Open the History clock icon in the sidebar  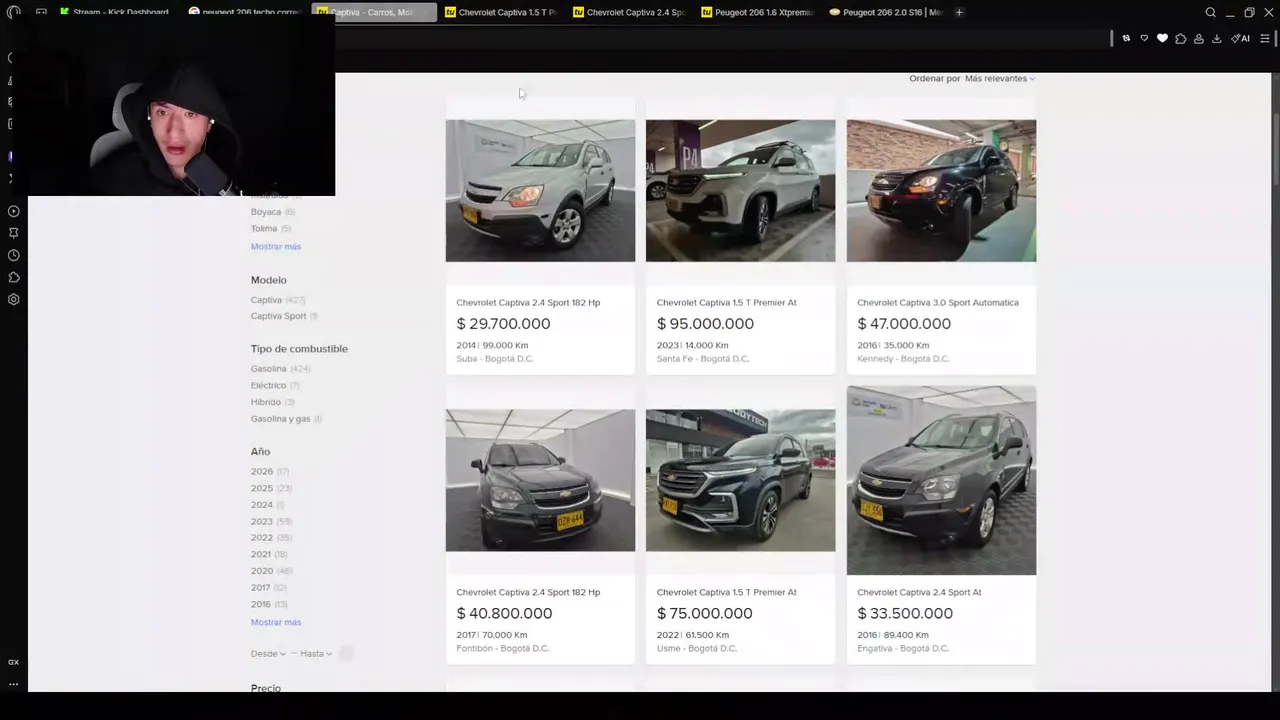(13, 255)
